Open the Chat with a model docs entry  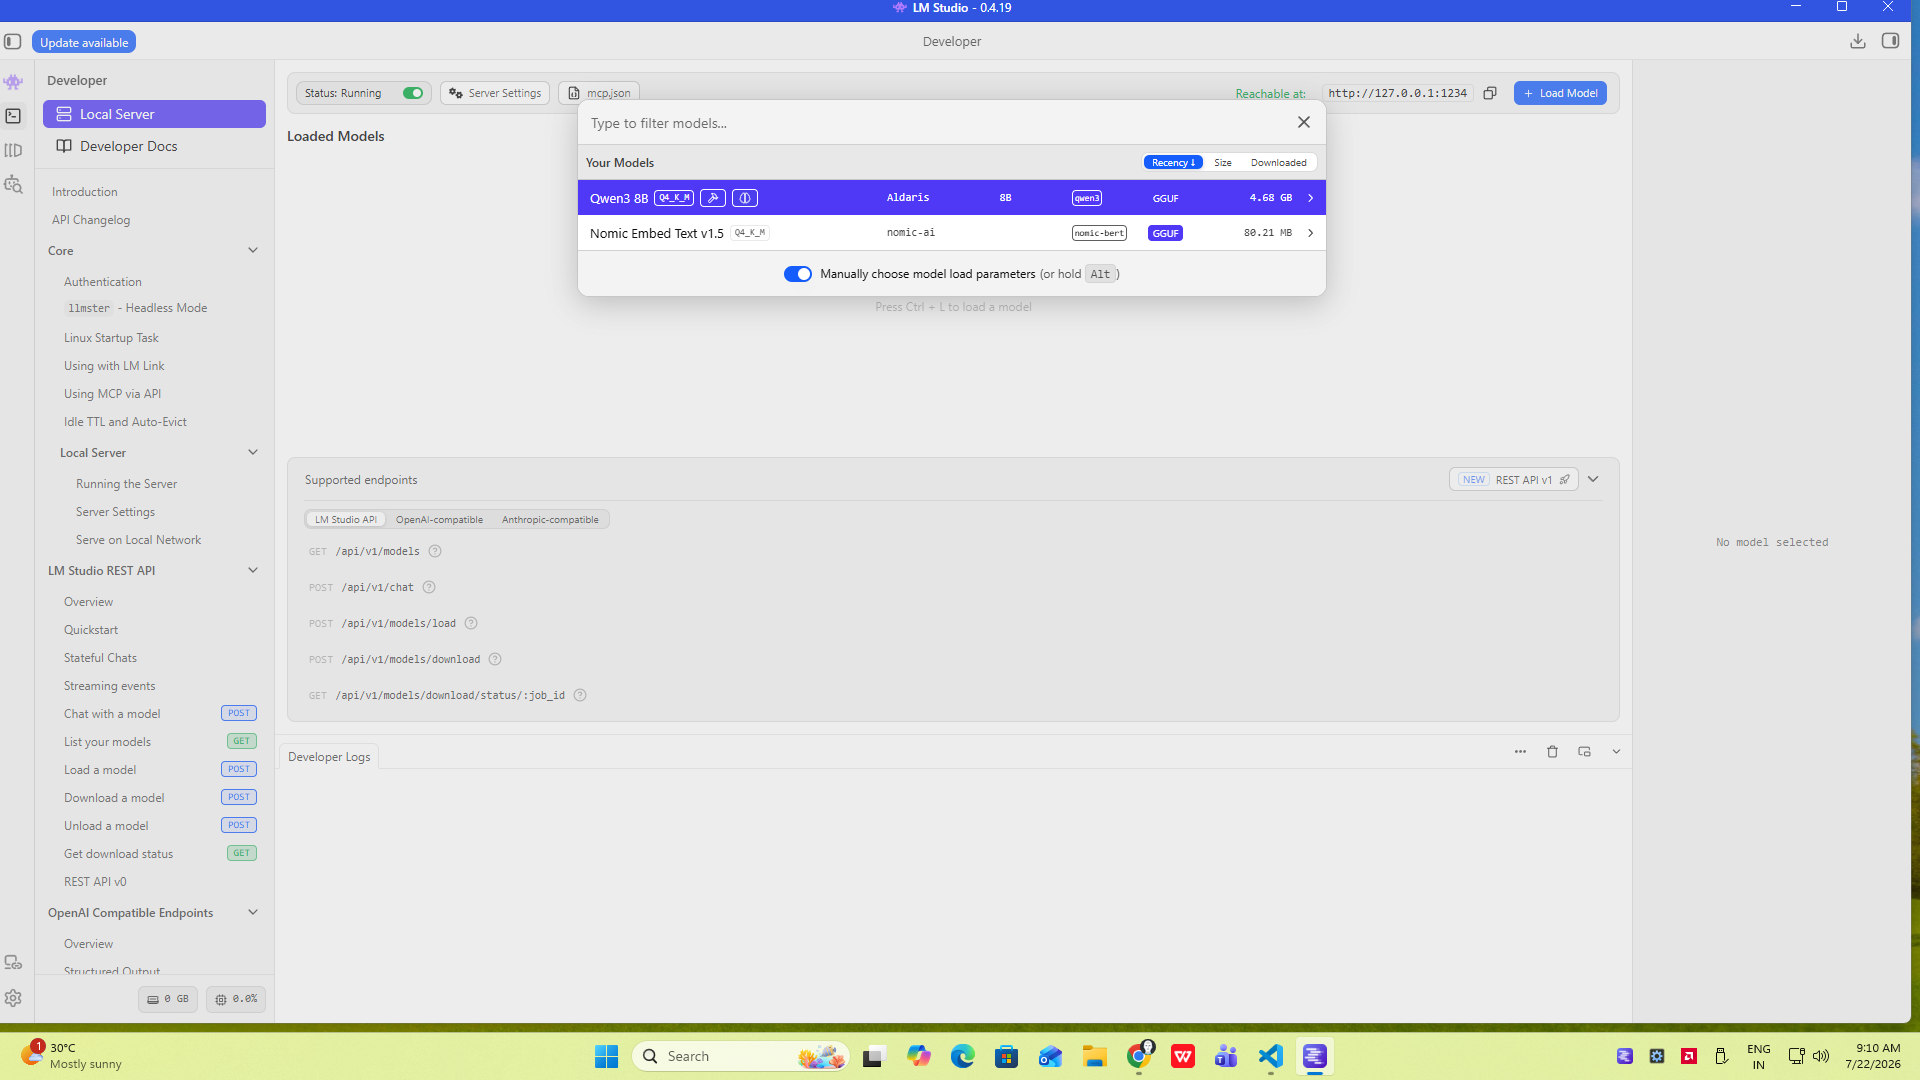[112, 714]
